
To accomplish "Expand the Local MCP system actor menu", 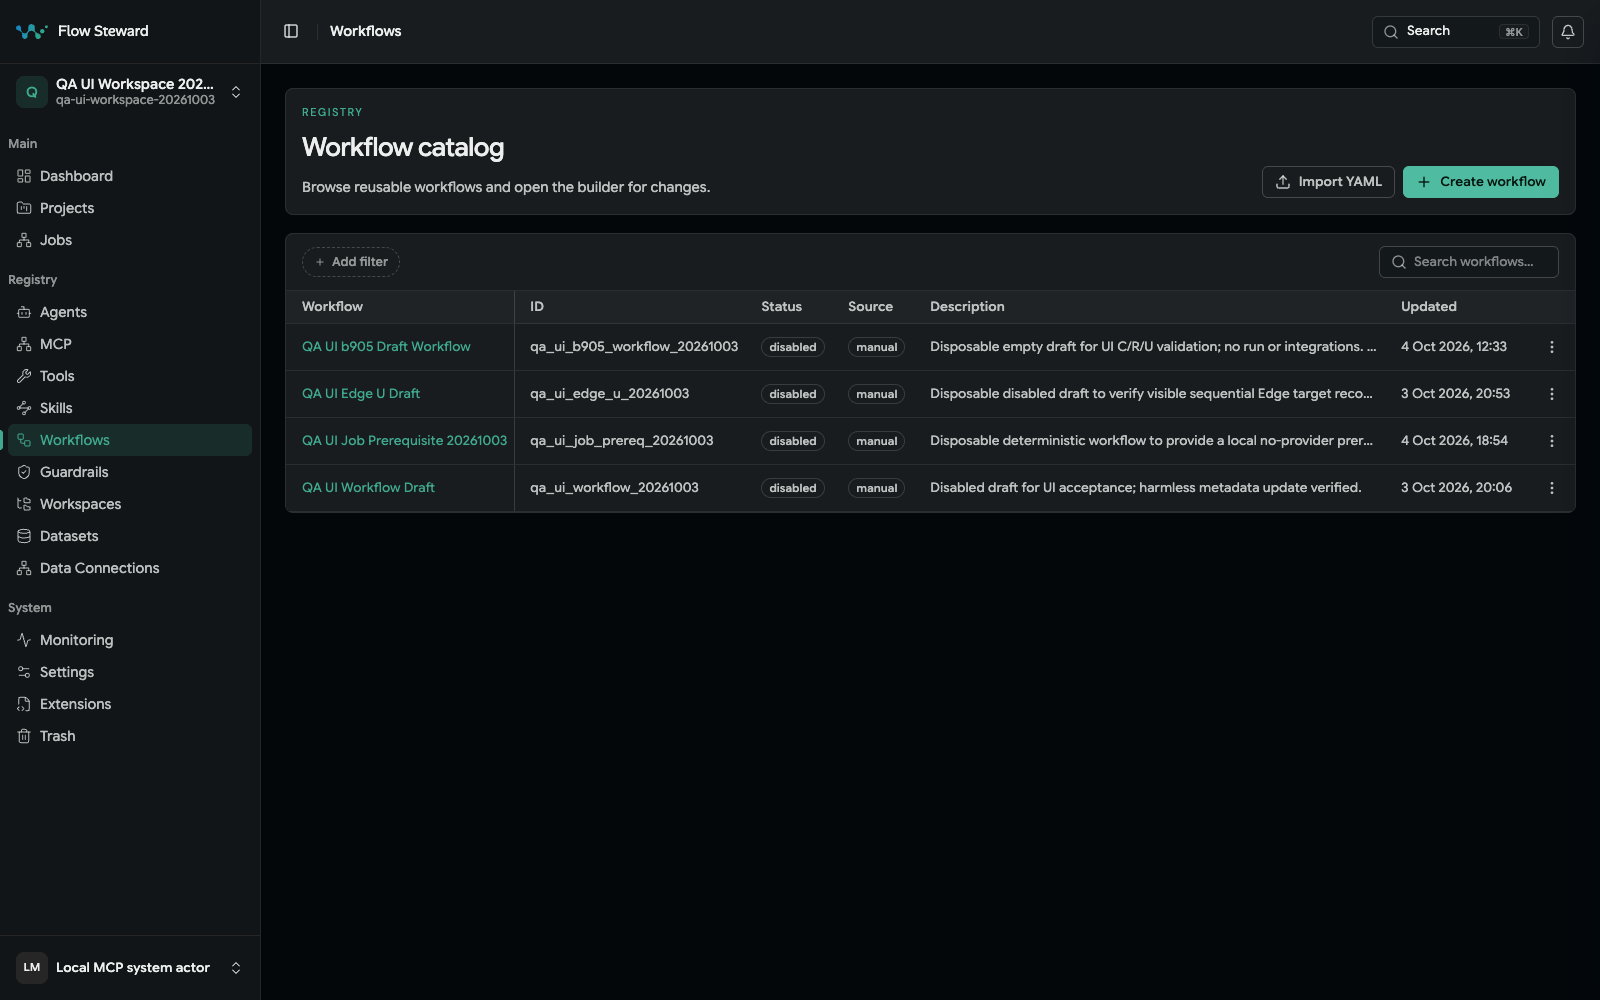I will [130, 968].
